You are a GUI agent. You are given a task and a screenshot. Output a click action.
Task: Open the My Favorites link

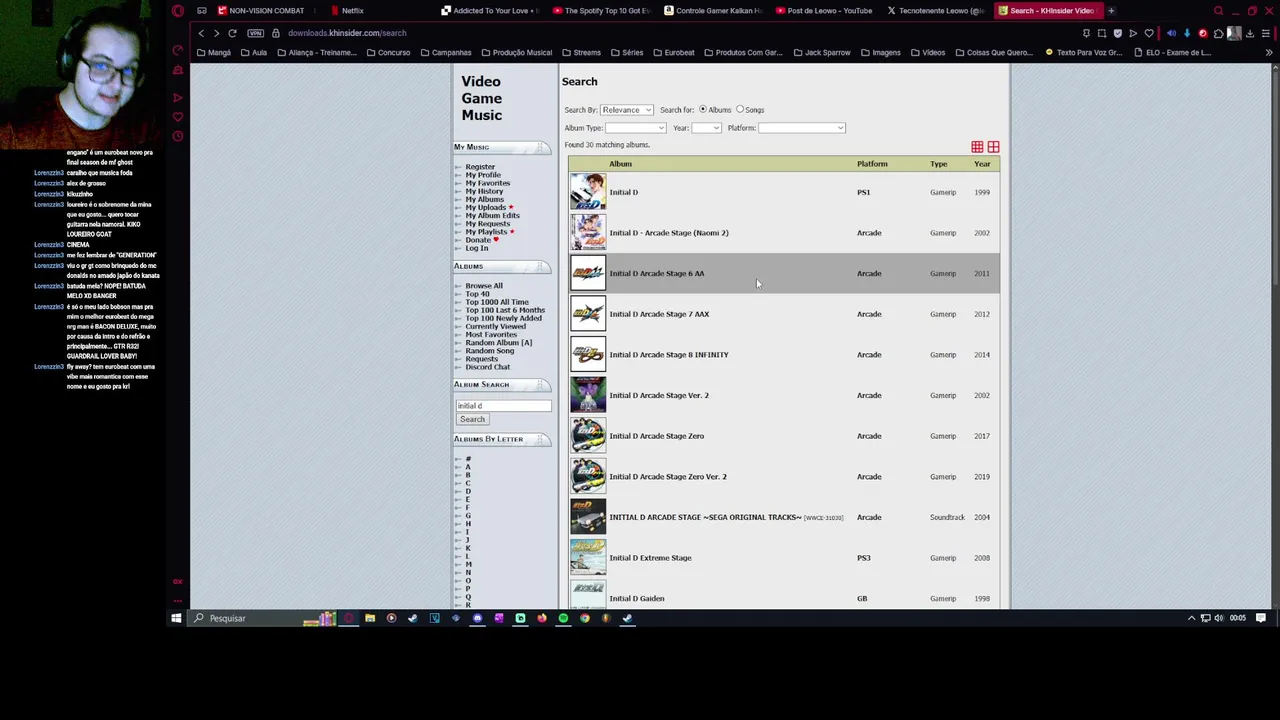pyautogui.click(x=487, y=183)
